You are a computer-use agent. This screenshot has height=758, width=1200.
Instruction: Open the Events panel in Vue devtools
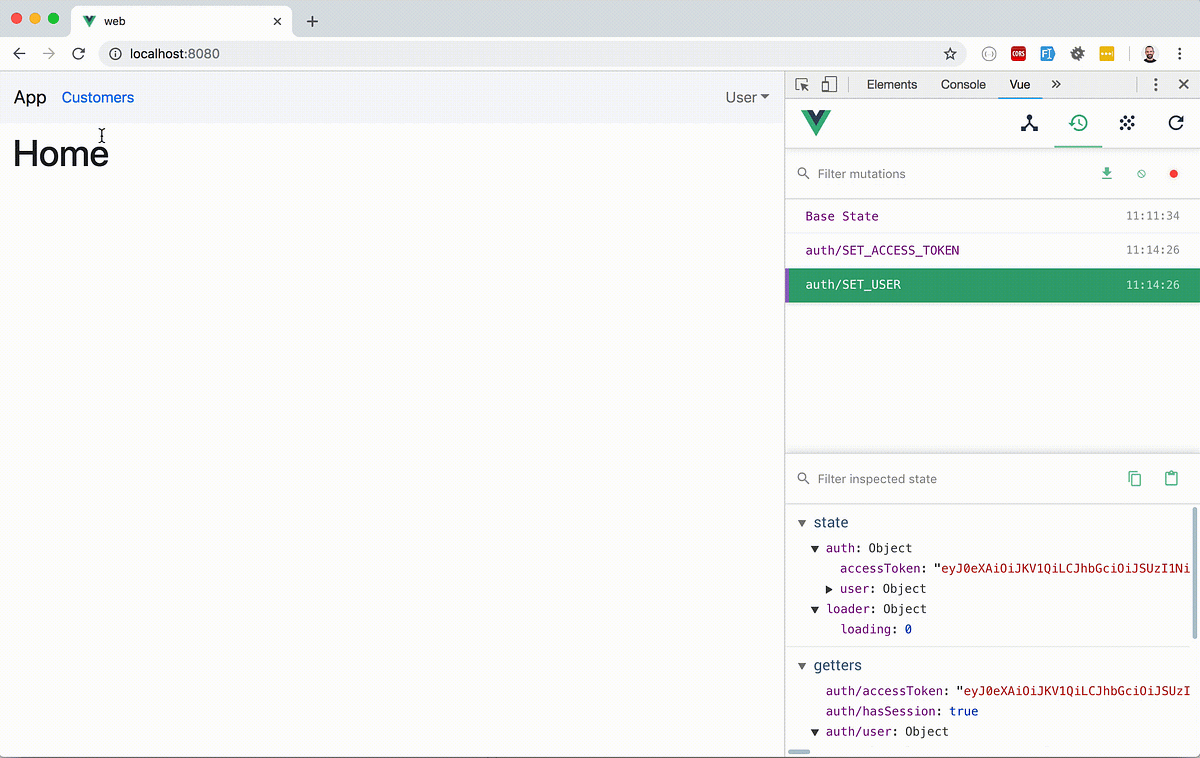pyautogui.click(x=1127, y=122)
